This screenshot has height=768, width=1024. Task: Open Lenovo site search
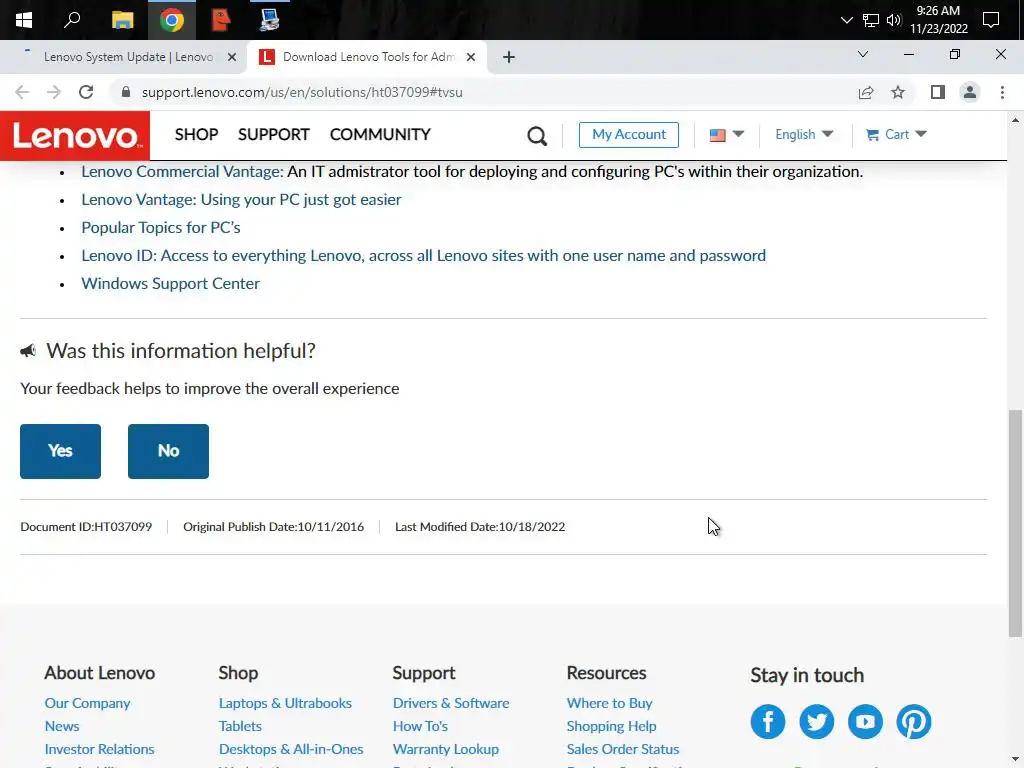537,136
